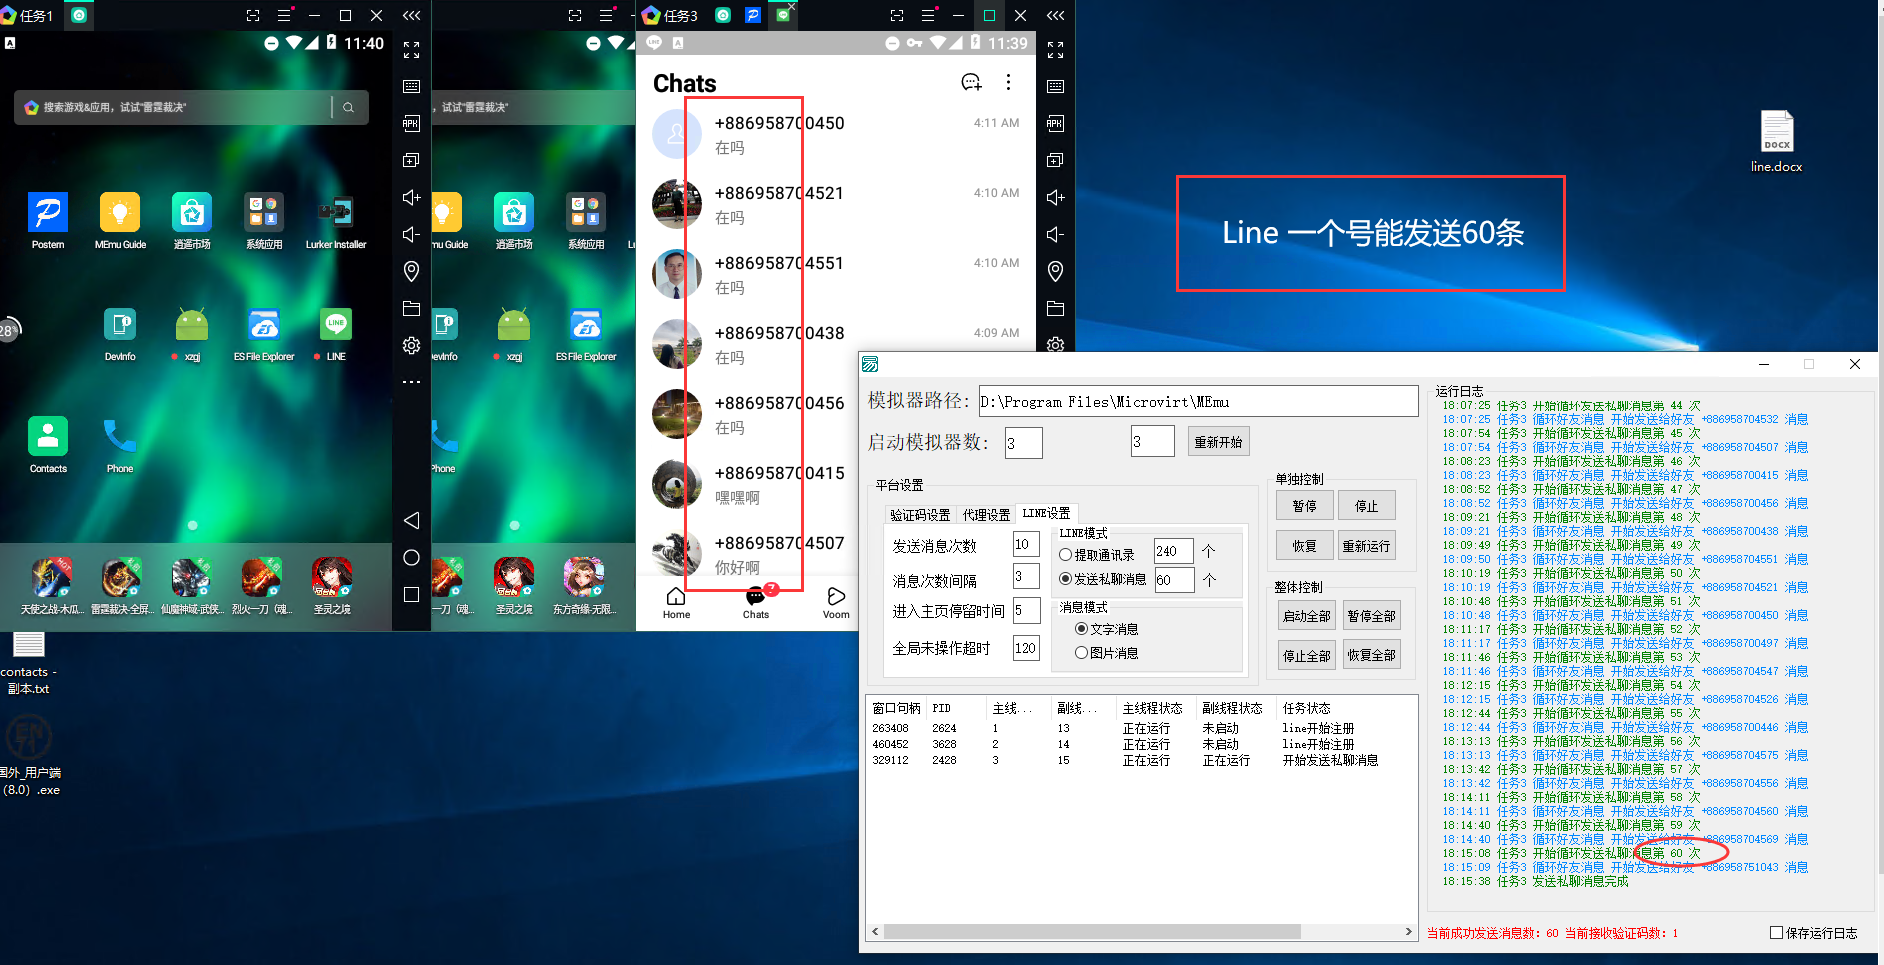Open the Voom tab in LINE
The image size is (1884, 965).
[836, 603]
